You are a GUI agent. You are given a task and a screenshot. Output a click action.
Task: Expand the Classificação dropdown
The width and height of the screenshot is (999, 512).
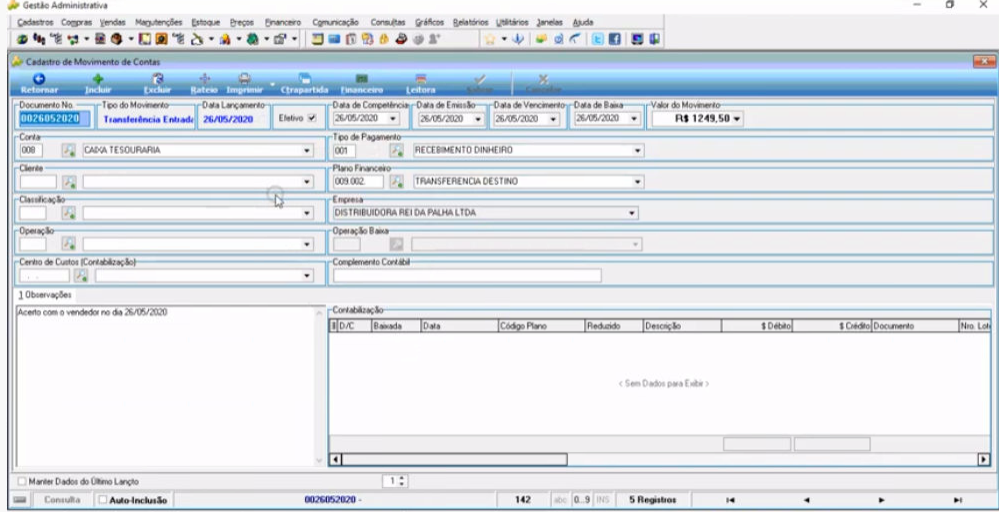pyautogui.click(x=307, y=213)
